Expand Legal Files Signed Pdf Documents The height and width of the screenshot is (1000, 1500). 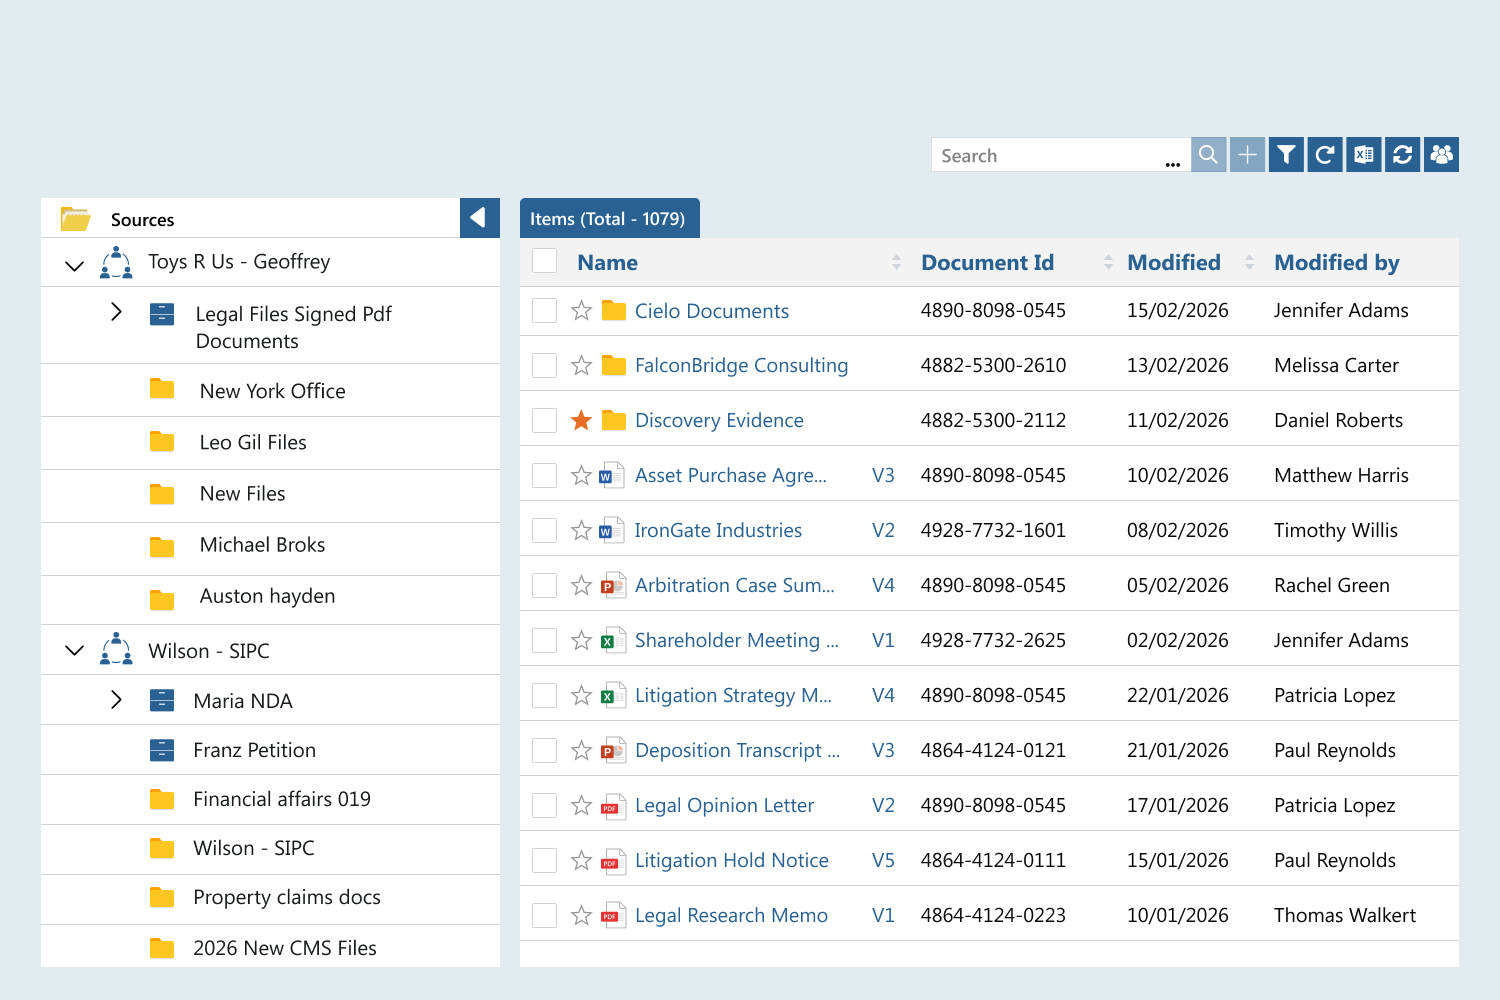(x=116, y=312)
